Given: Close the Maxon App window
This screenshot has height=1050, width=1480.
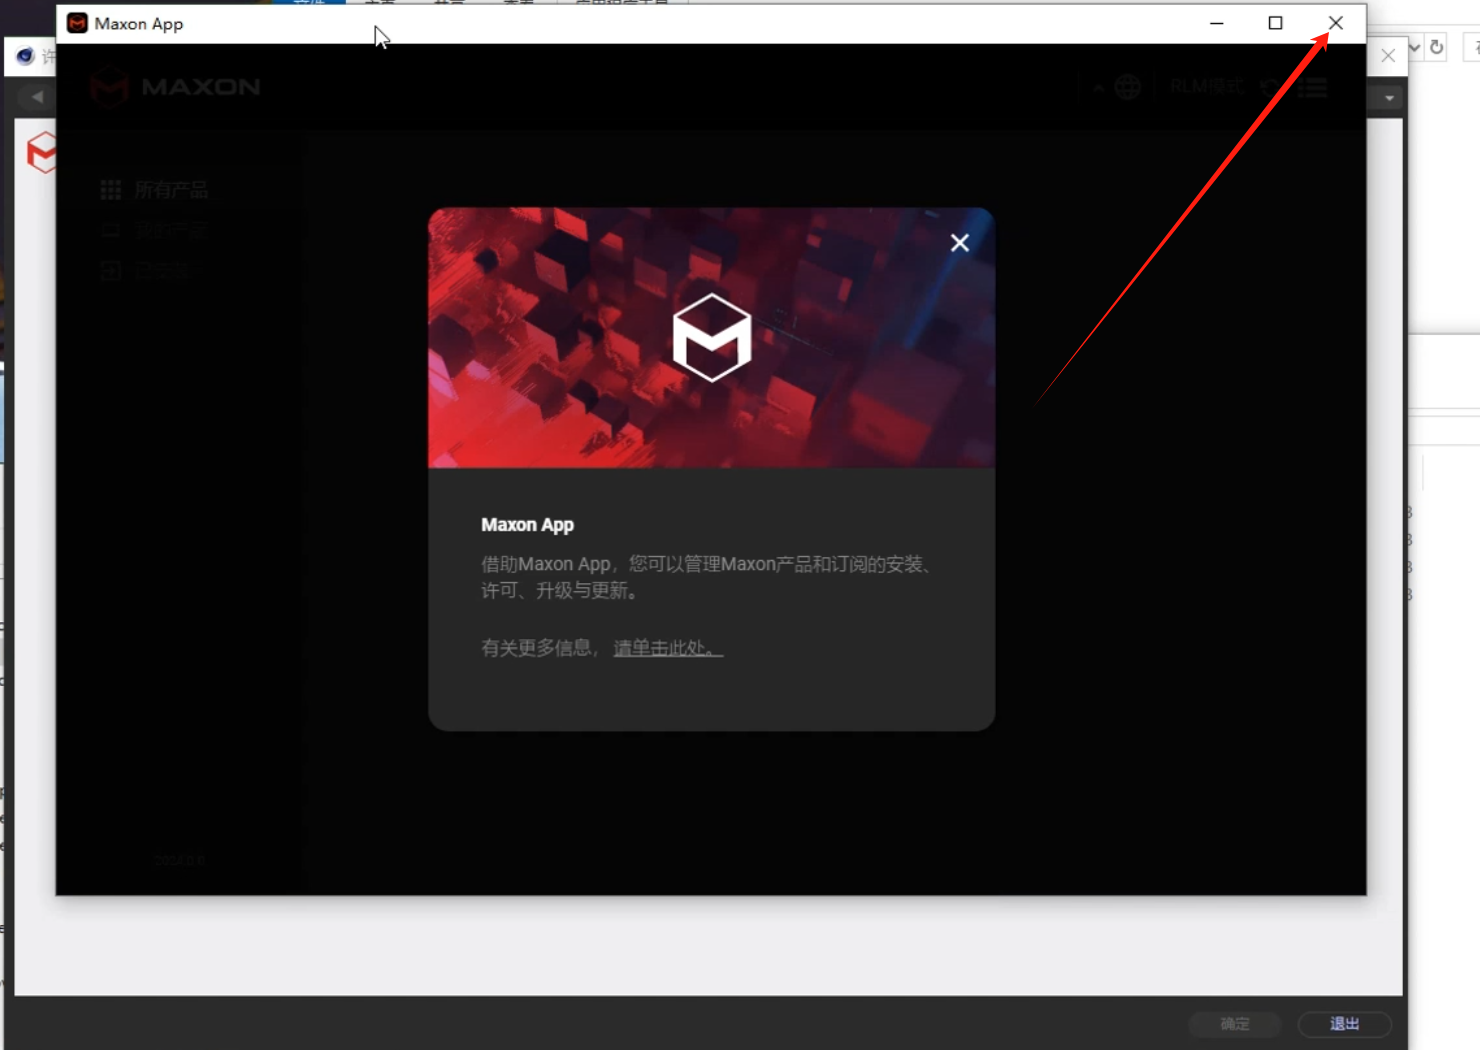Looking at the screenshot, I should (x=1336, y=23).
